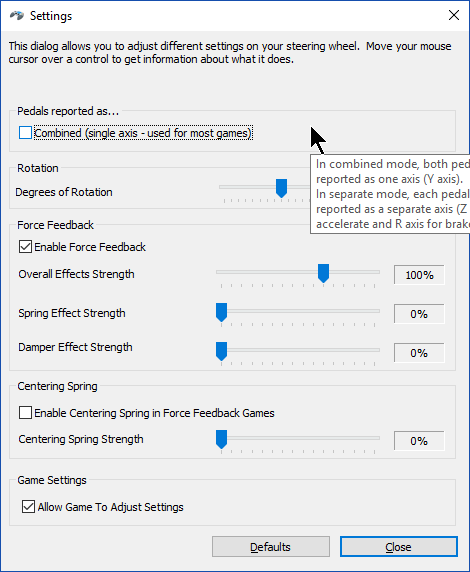Screen dimensions: 470x572
Task: Reset settings with the Defaults button
Action: click(x=271, y=546)
